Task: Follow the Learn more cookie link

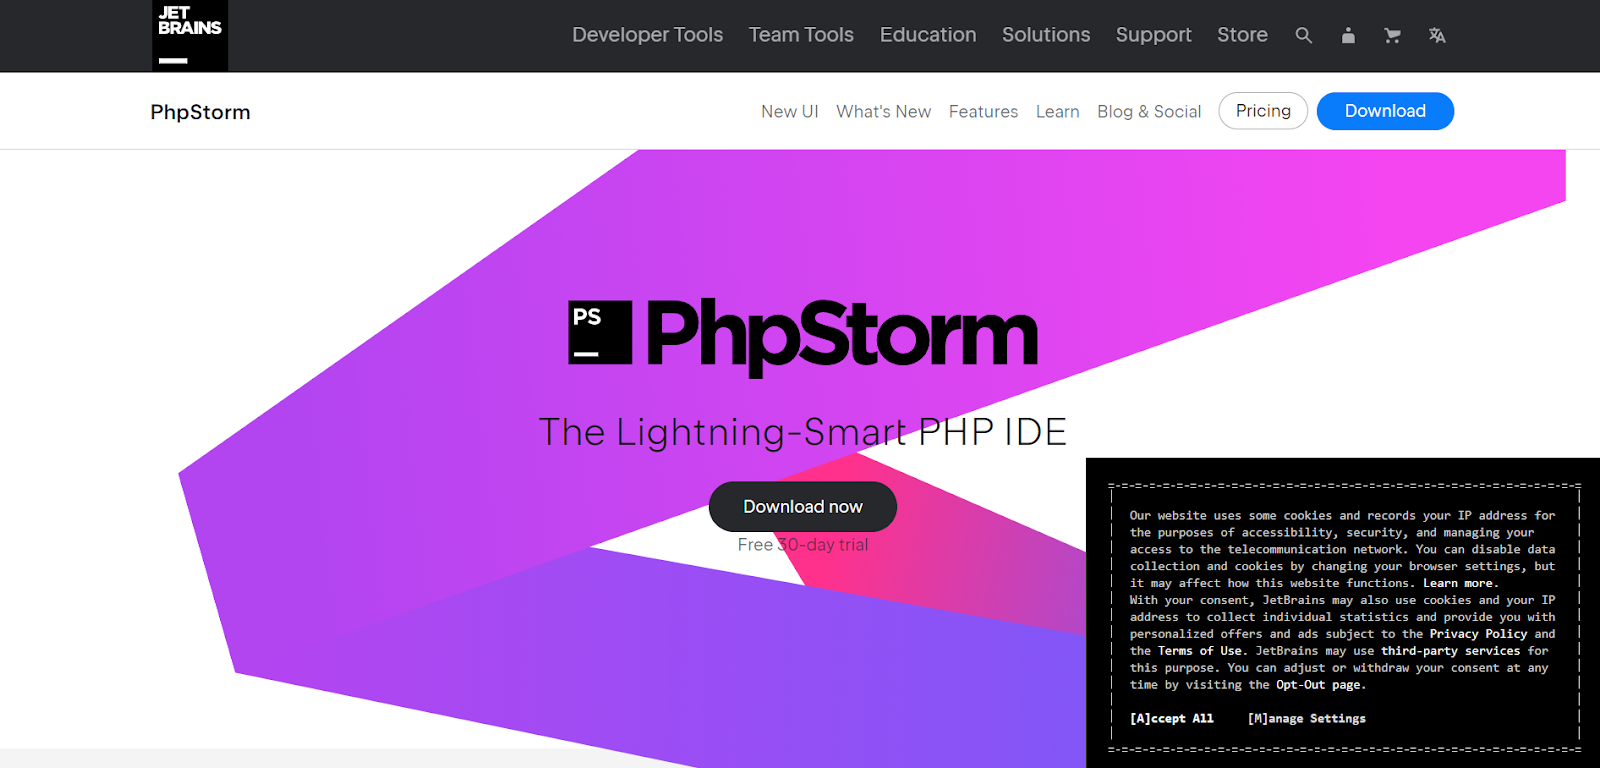Action: (x=1458, y=583)
